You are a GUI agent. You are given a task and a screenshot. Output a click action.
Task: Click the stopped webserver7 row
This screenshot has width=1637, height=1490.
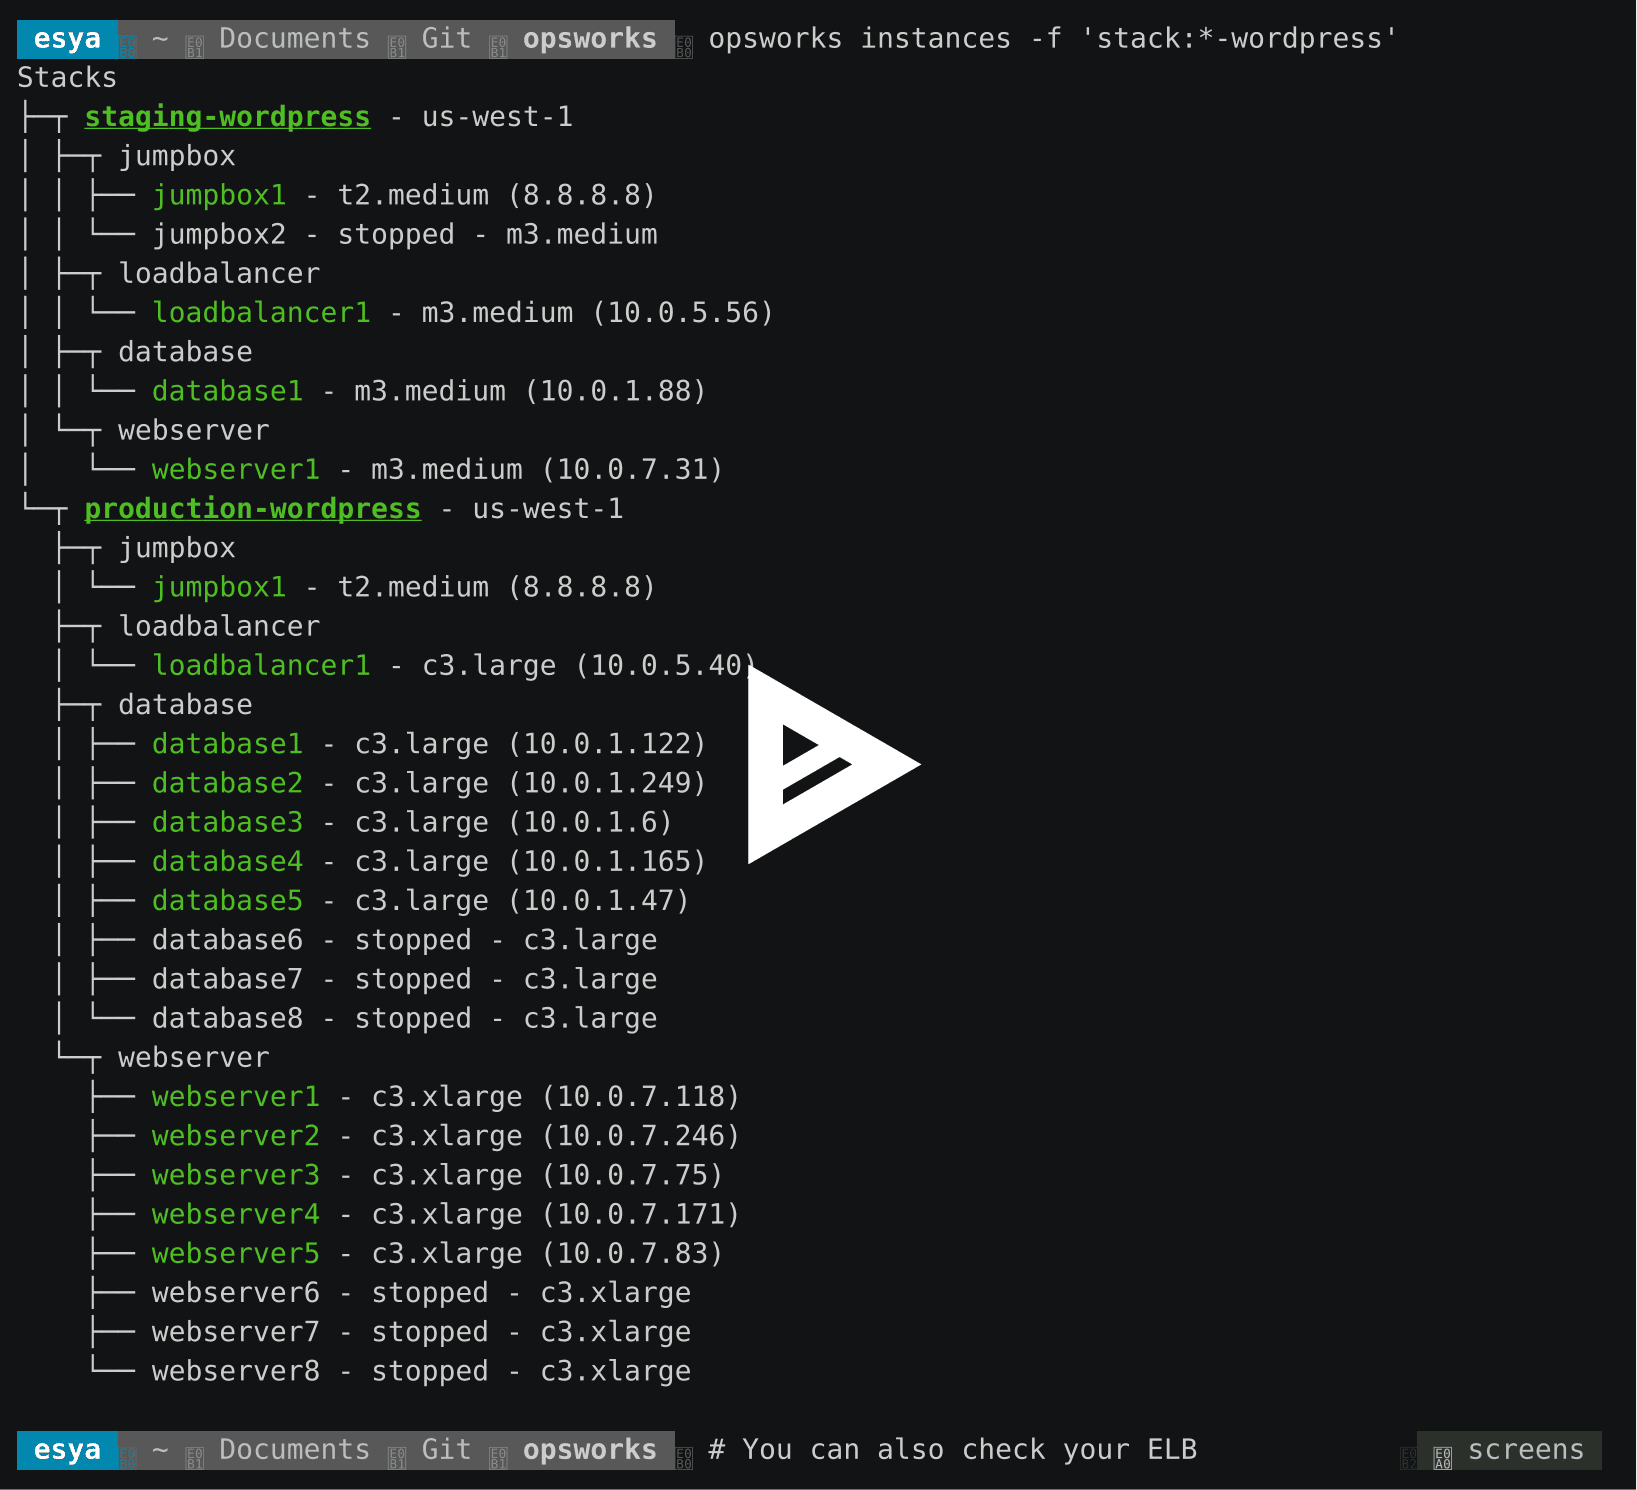pyautogui.click(x=422, y=1332)
